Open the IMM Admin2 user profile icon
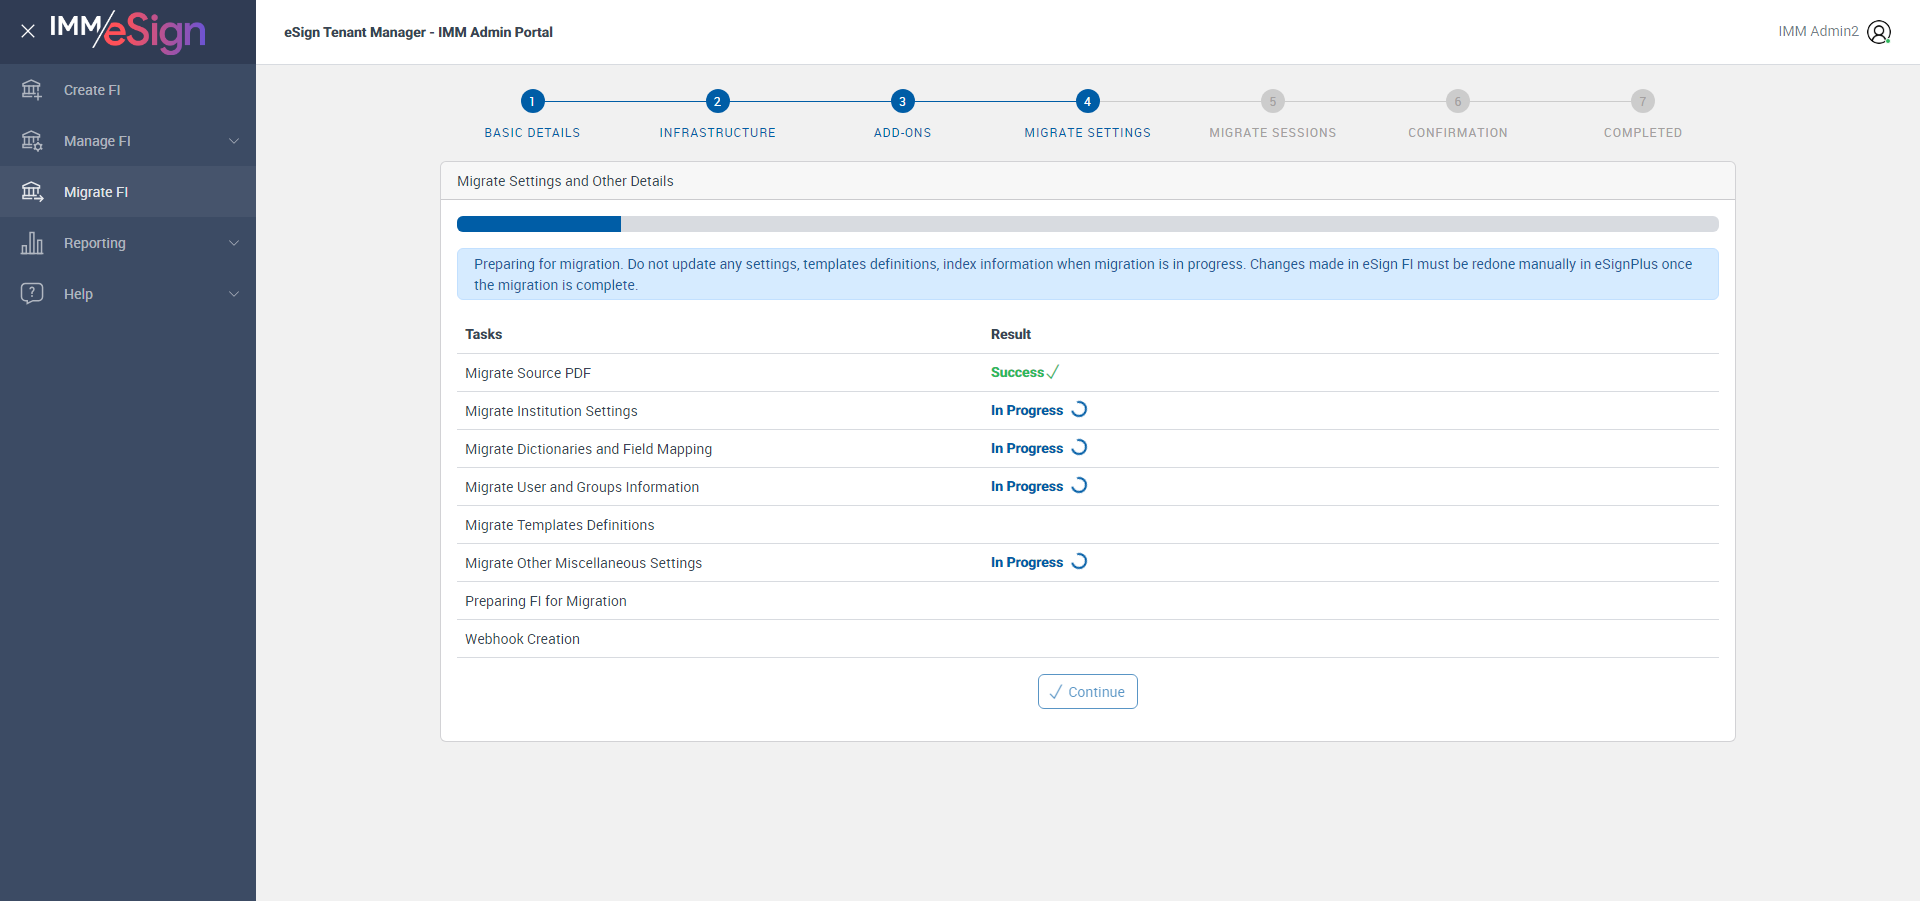 pyautogui.click(x=1879, y=32)
